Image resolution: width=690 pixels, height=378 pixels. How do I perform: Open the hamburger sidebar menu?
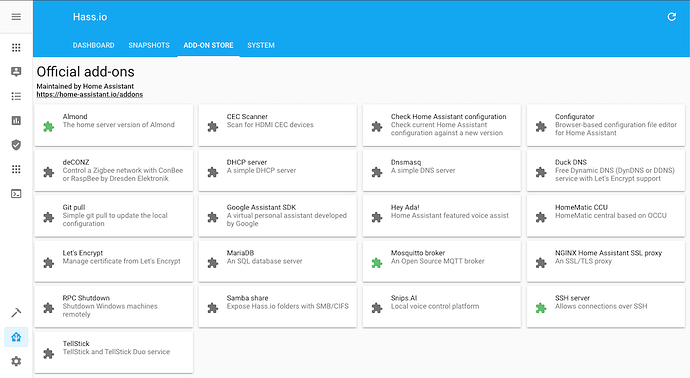[16, 17]
